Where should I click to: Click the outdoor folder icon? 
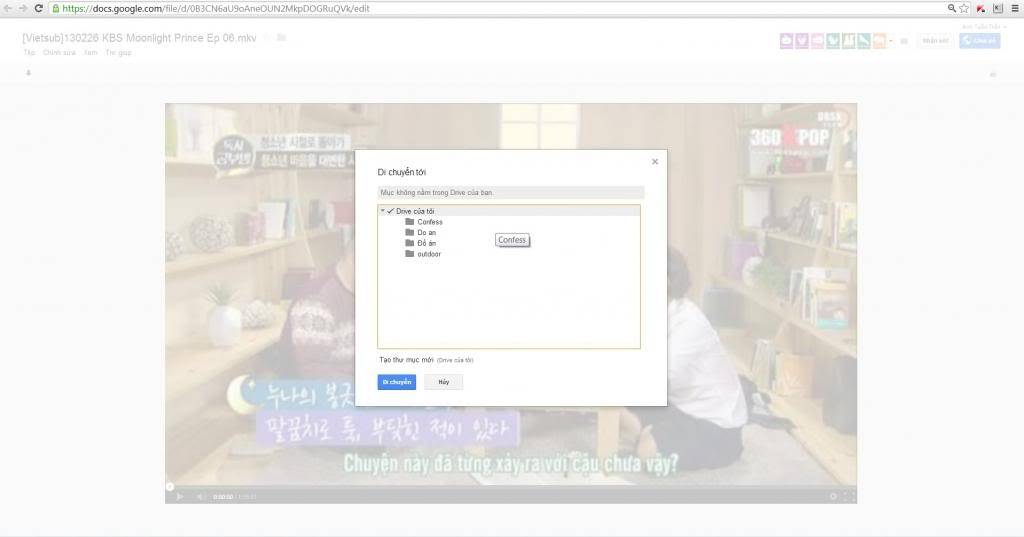click(x=409, y=253)
